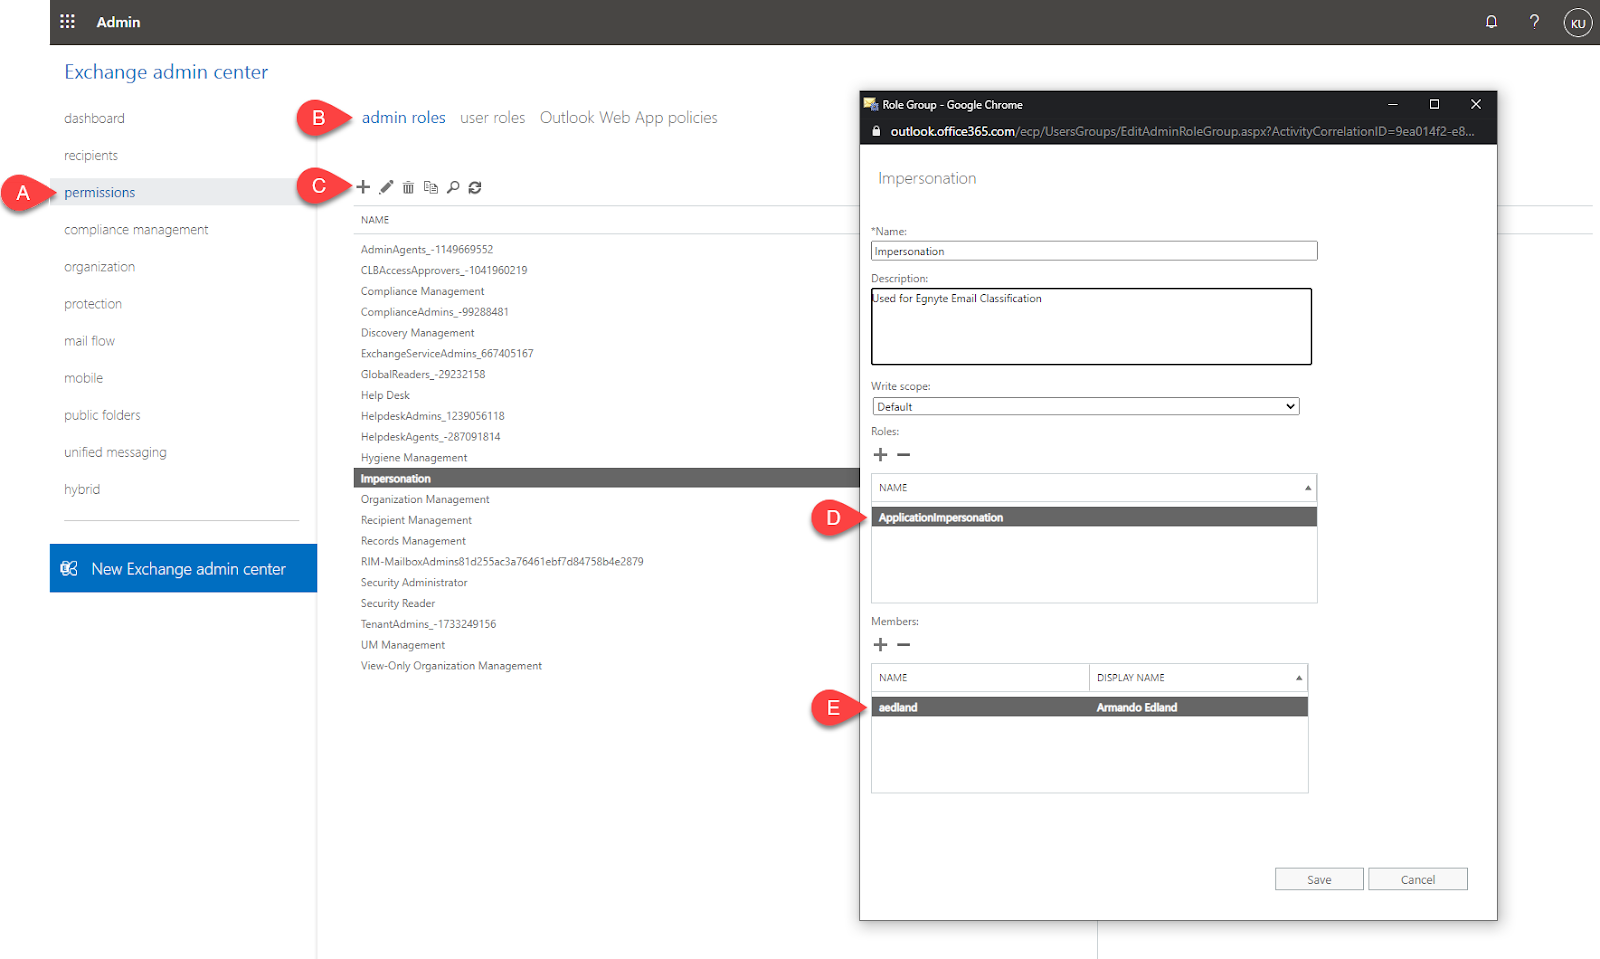The width and height of the screenshot is (1600, 959).
Task: Click the edit pencil icon
Action: pos(386,187)
